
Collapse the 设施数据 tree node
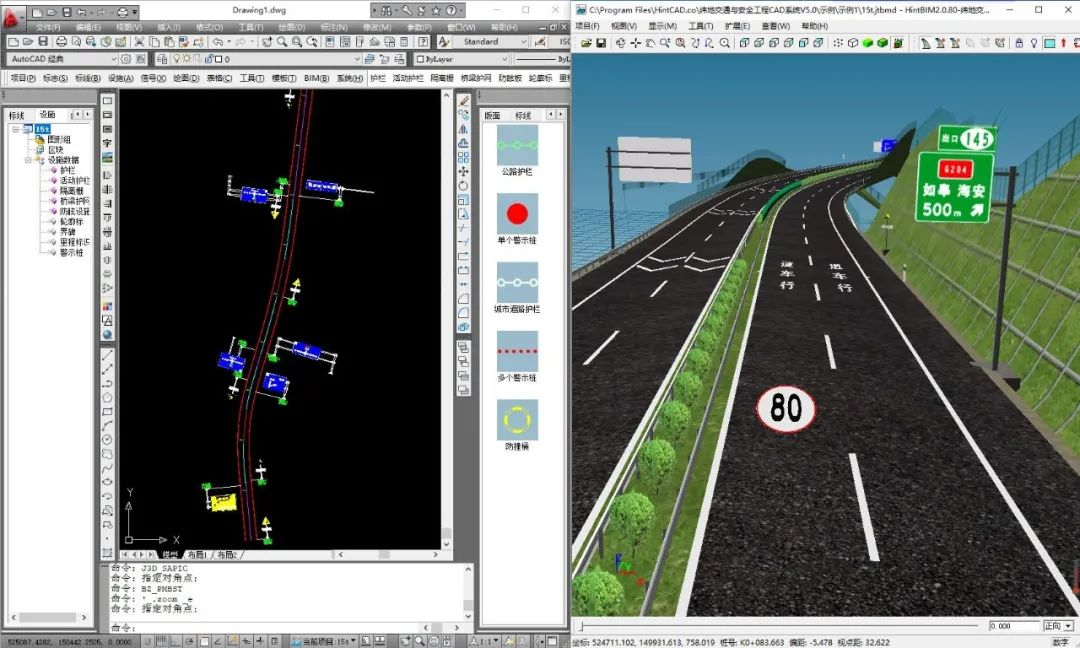[x=28, y=160]
